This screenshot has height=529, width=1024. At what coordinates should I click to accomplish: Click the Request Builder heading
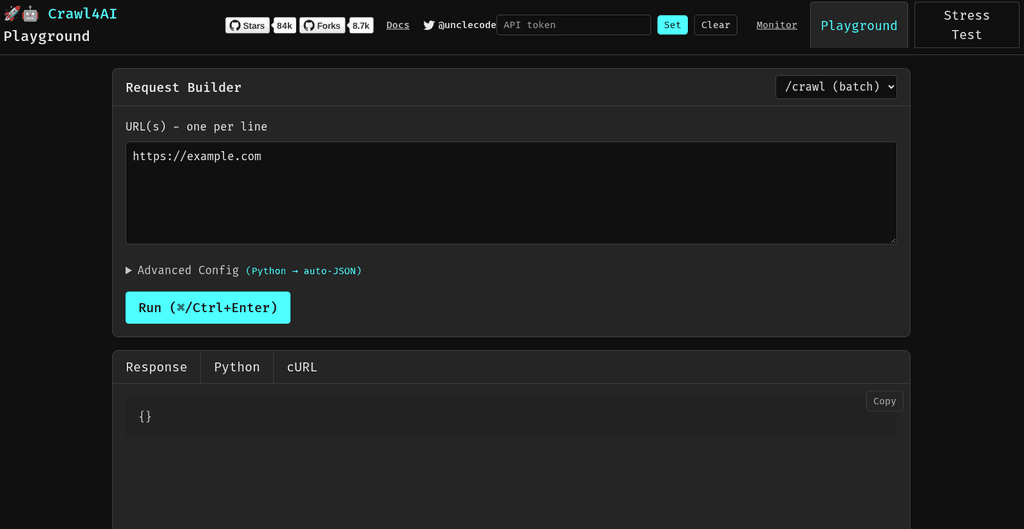[x=184, y=88]
